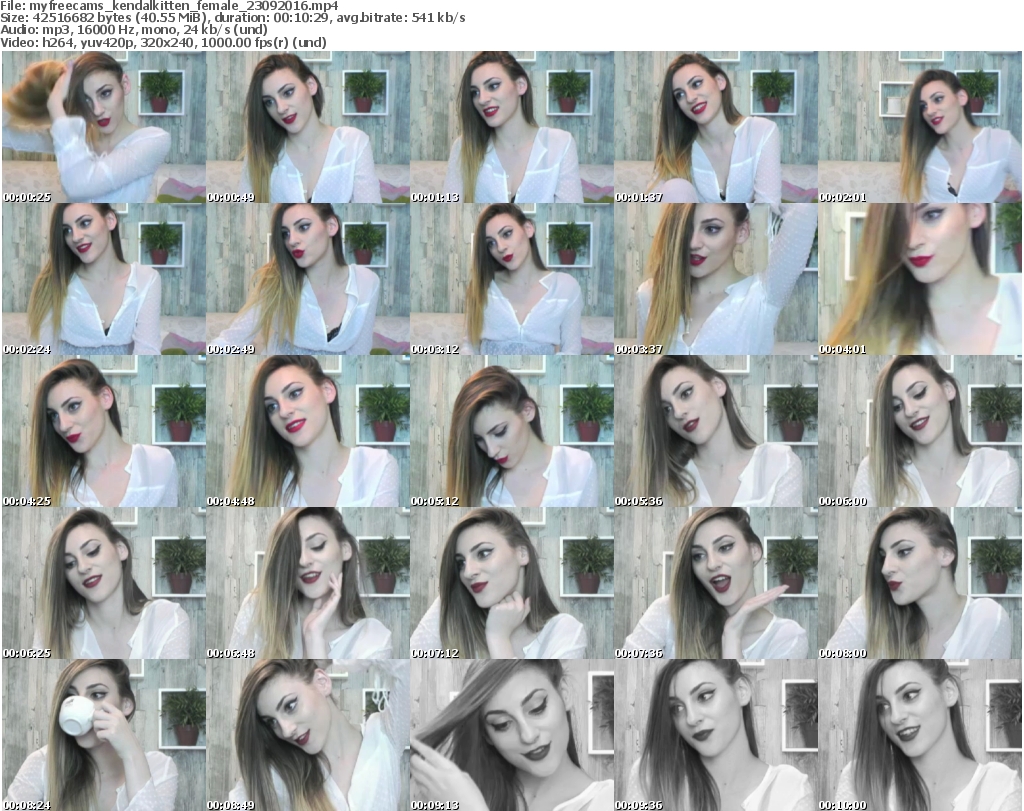Click the Size line showing 40.55 MiB
The width and height of the screenshot is (1024, 811).
click(232, 18)
